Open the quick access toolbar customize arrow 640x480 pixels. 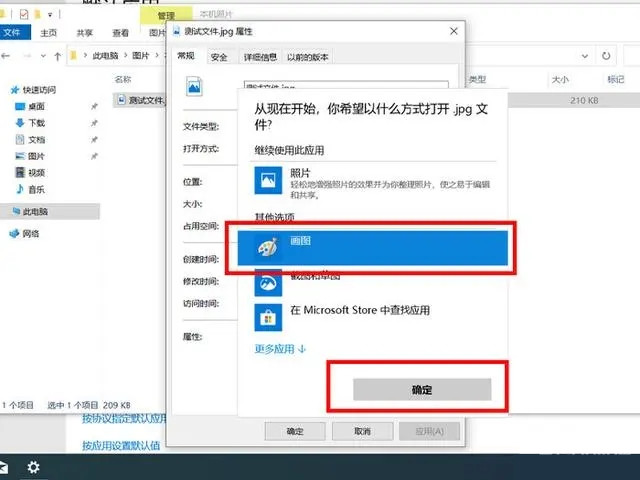[x=50, y=15]
